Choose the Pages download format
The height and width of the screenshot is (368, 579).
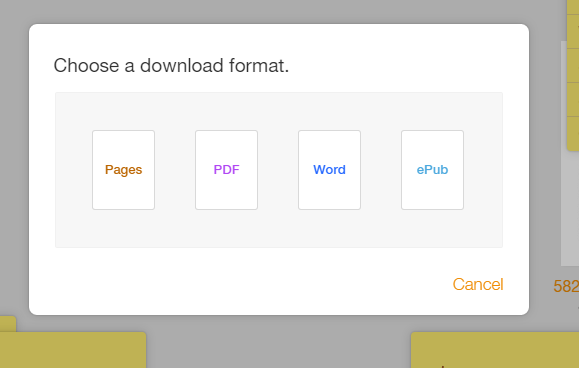[x=123, y=170]
